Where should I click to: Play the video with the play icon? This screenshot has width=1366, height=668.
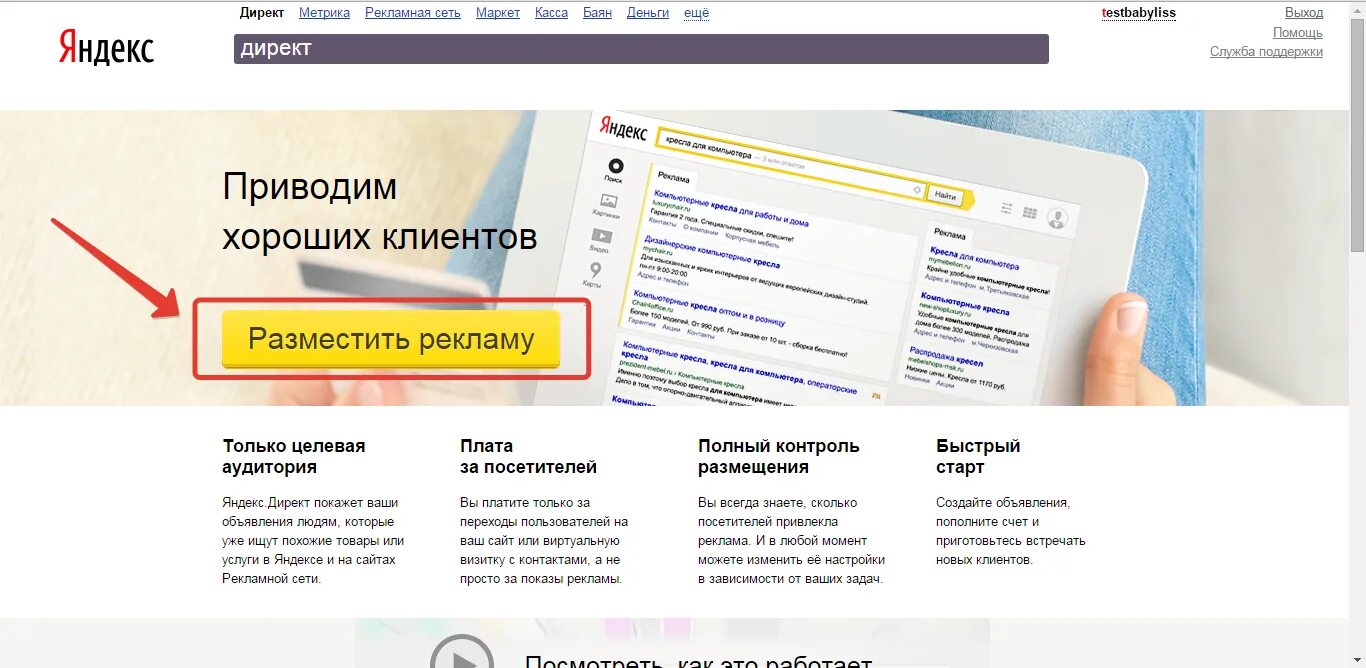462,654
